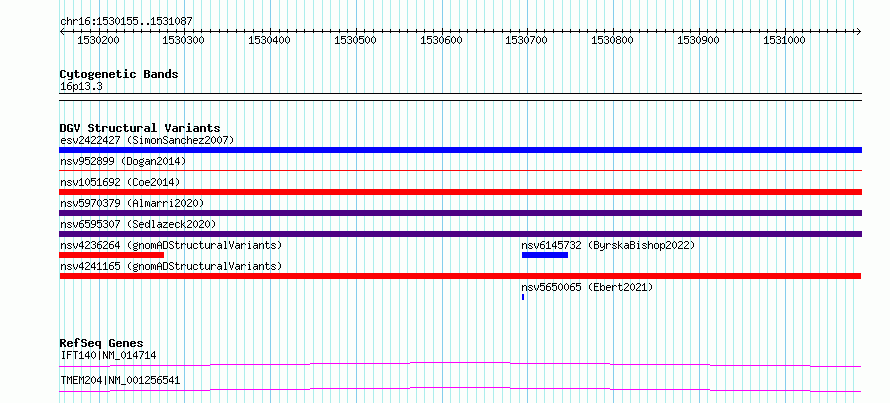This screenshot has width=890, height=403.
Task: Click the long red nsv4241165 bar
Action: [460, 276]
